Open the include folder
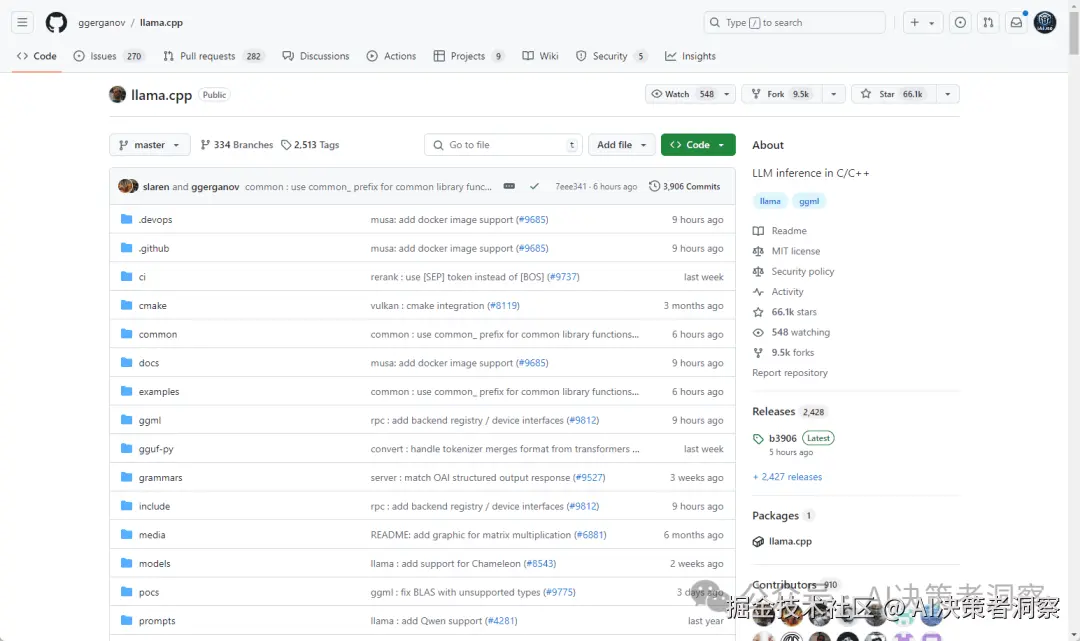 pyautogui.click(x=154, y=506)
